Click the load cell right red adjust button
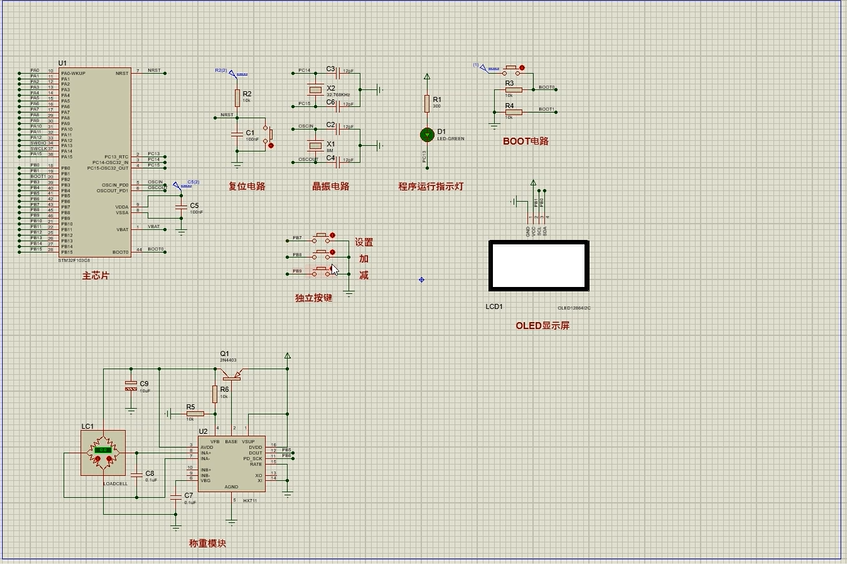The height and width of the screenshot is (564, 847). pyautogui.click(x=109, y=459)
